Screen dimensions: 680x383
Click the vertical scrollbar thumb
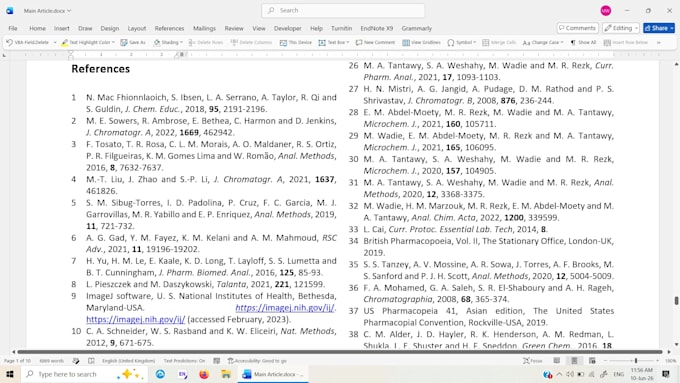coord(676,301)
